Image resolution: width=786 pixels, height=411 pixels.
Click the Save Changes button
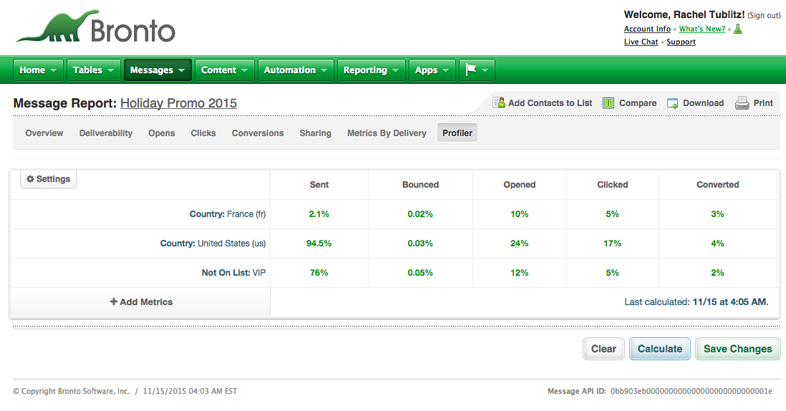(x=737, y=349)
